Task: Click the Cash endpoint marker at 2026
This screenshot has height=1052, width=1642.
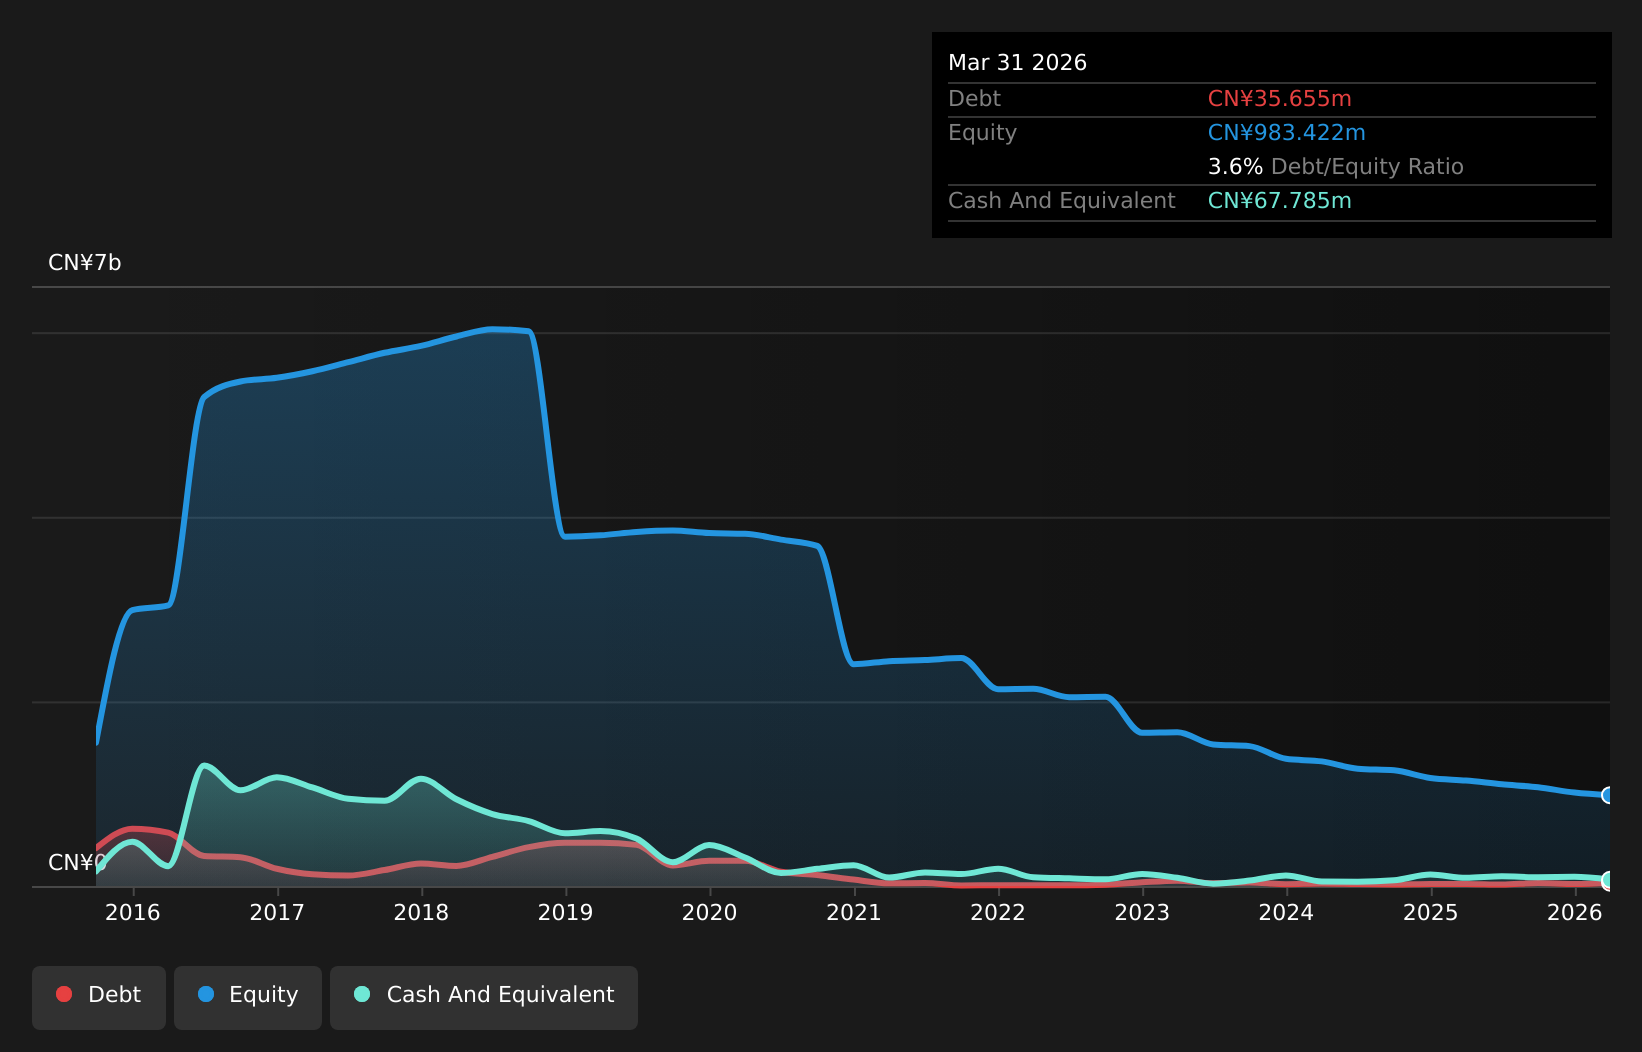Action: tap(1608, 881)
